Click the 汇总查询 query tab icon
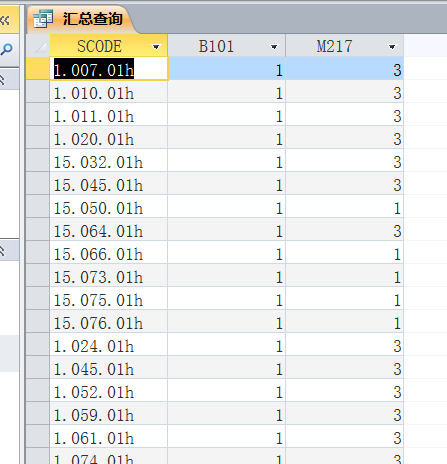Viewport: 447px width, 464px height. [x=43, y=19]
